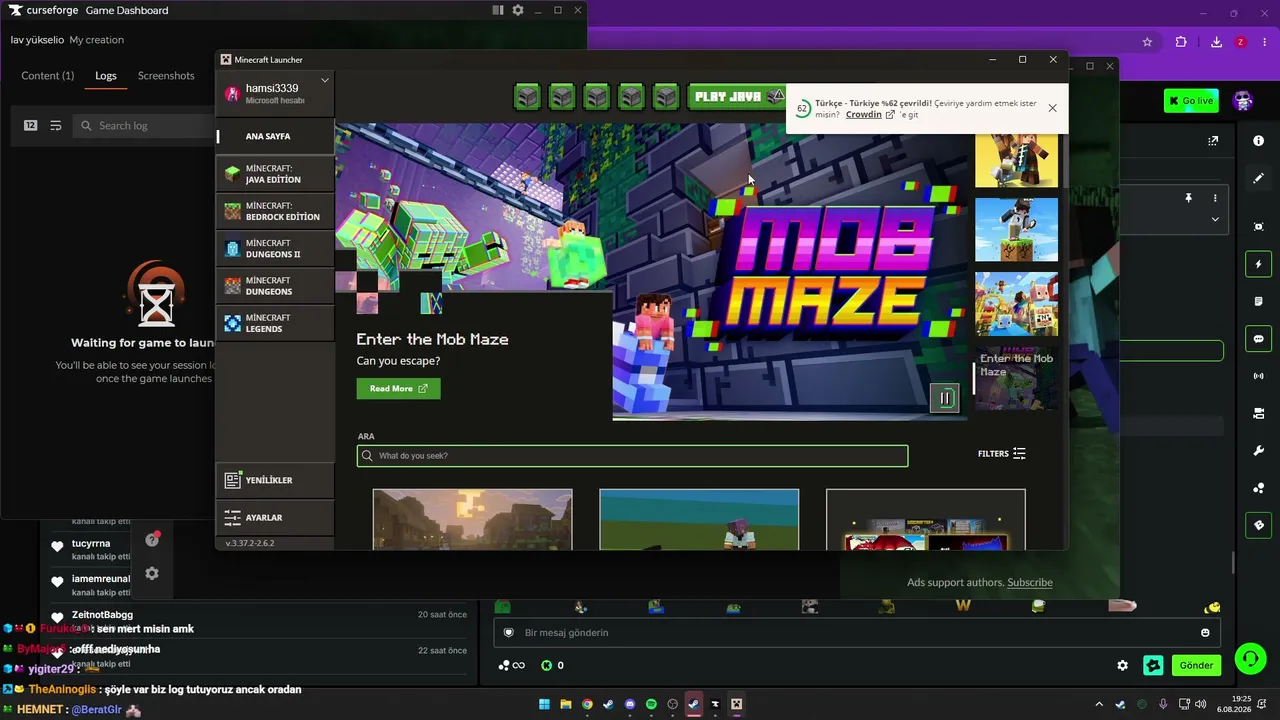
Task: Select Minecraft: Bedrock Edition in the launcher sidebar
Action: (x=275, y=211)
